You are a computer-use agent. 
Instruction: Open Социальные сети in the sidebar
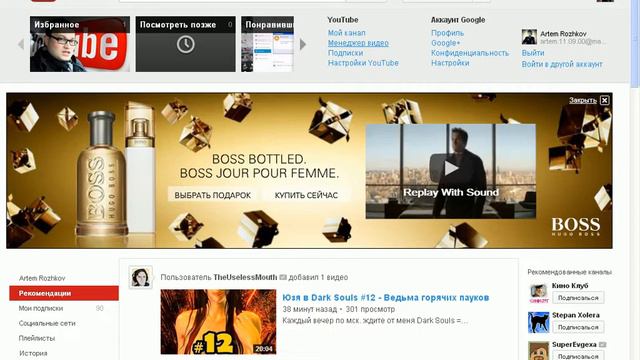pos(47,323)
